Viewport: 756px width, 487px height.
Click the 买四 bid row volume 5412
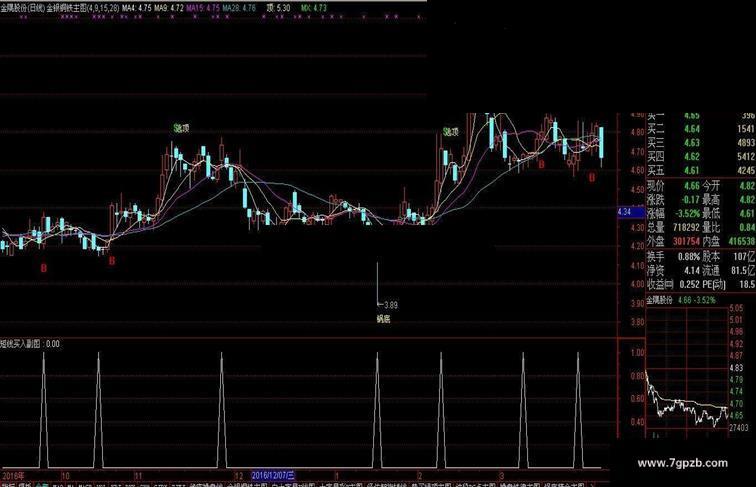746,157
